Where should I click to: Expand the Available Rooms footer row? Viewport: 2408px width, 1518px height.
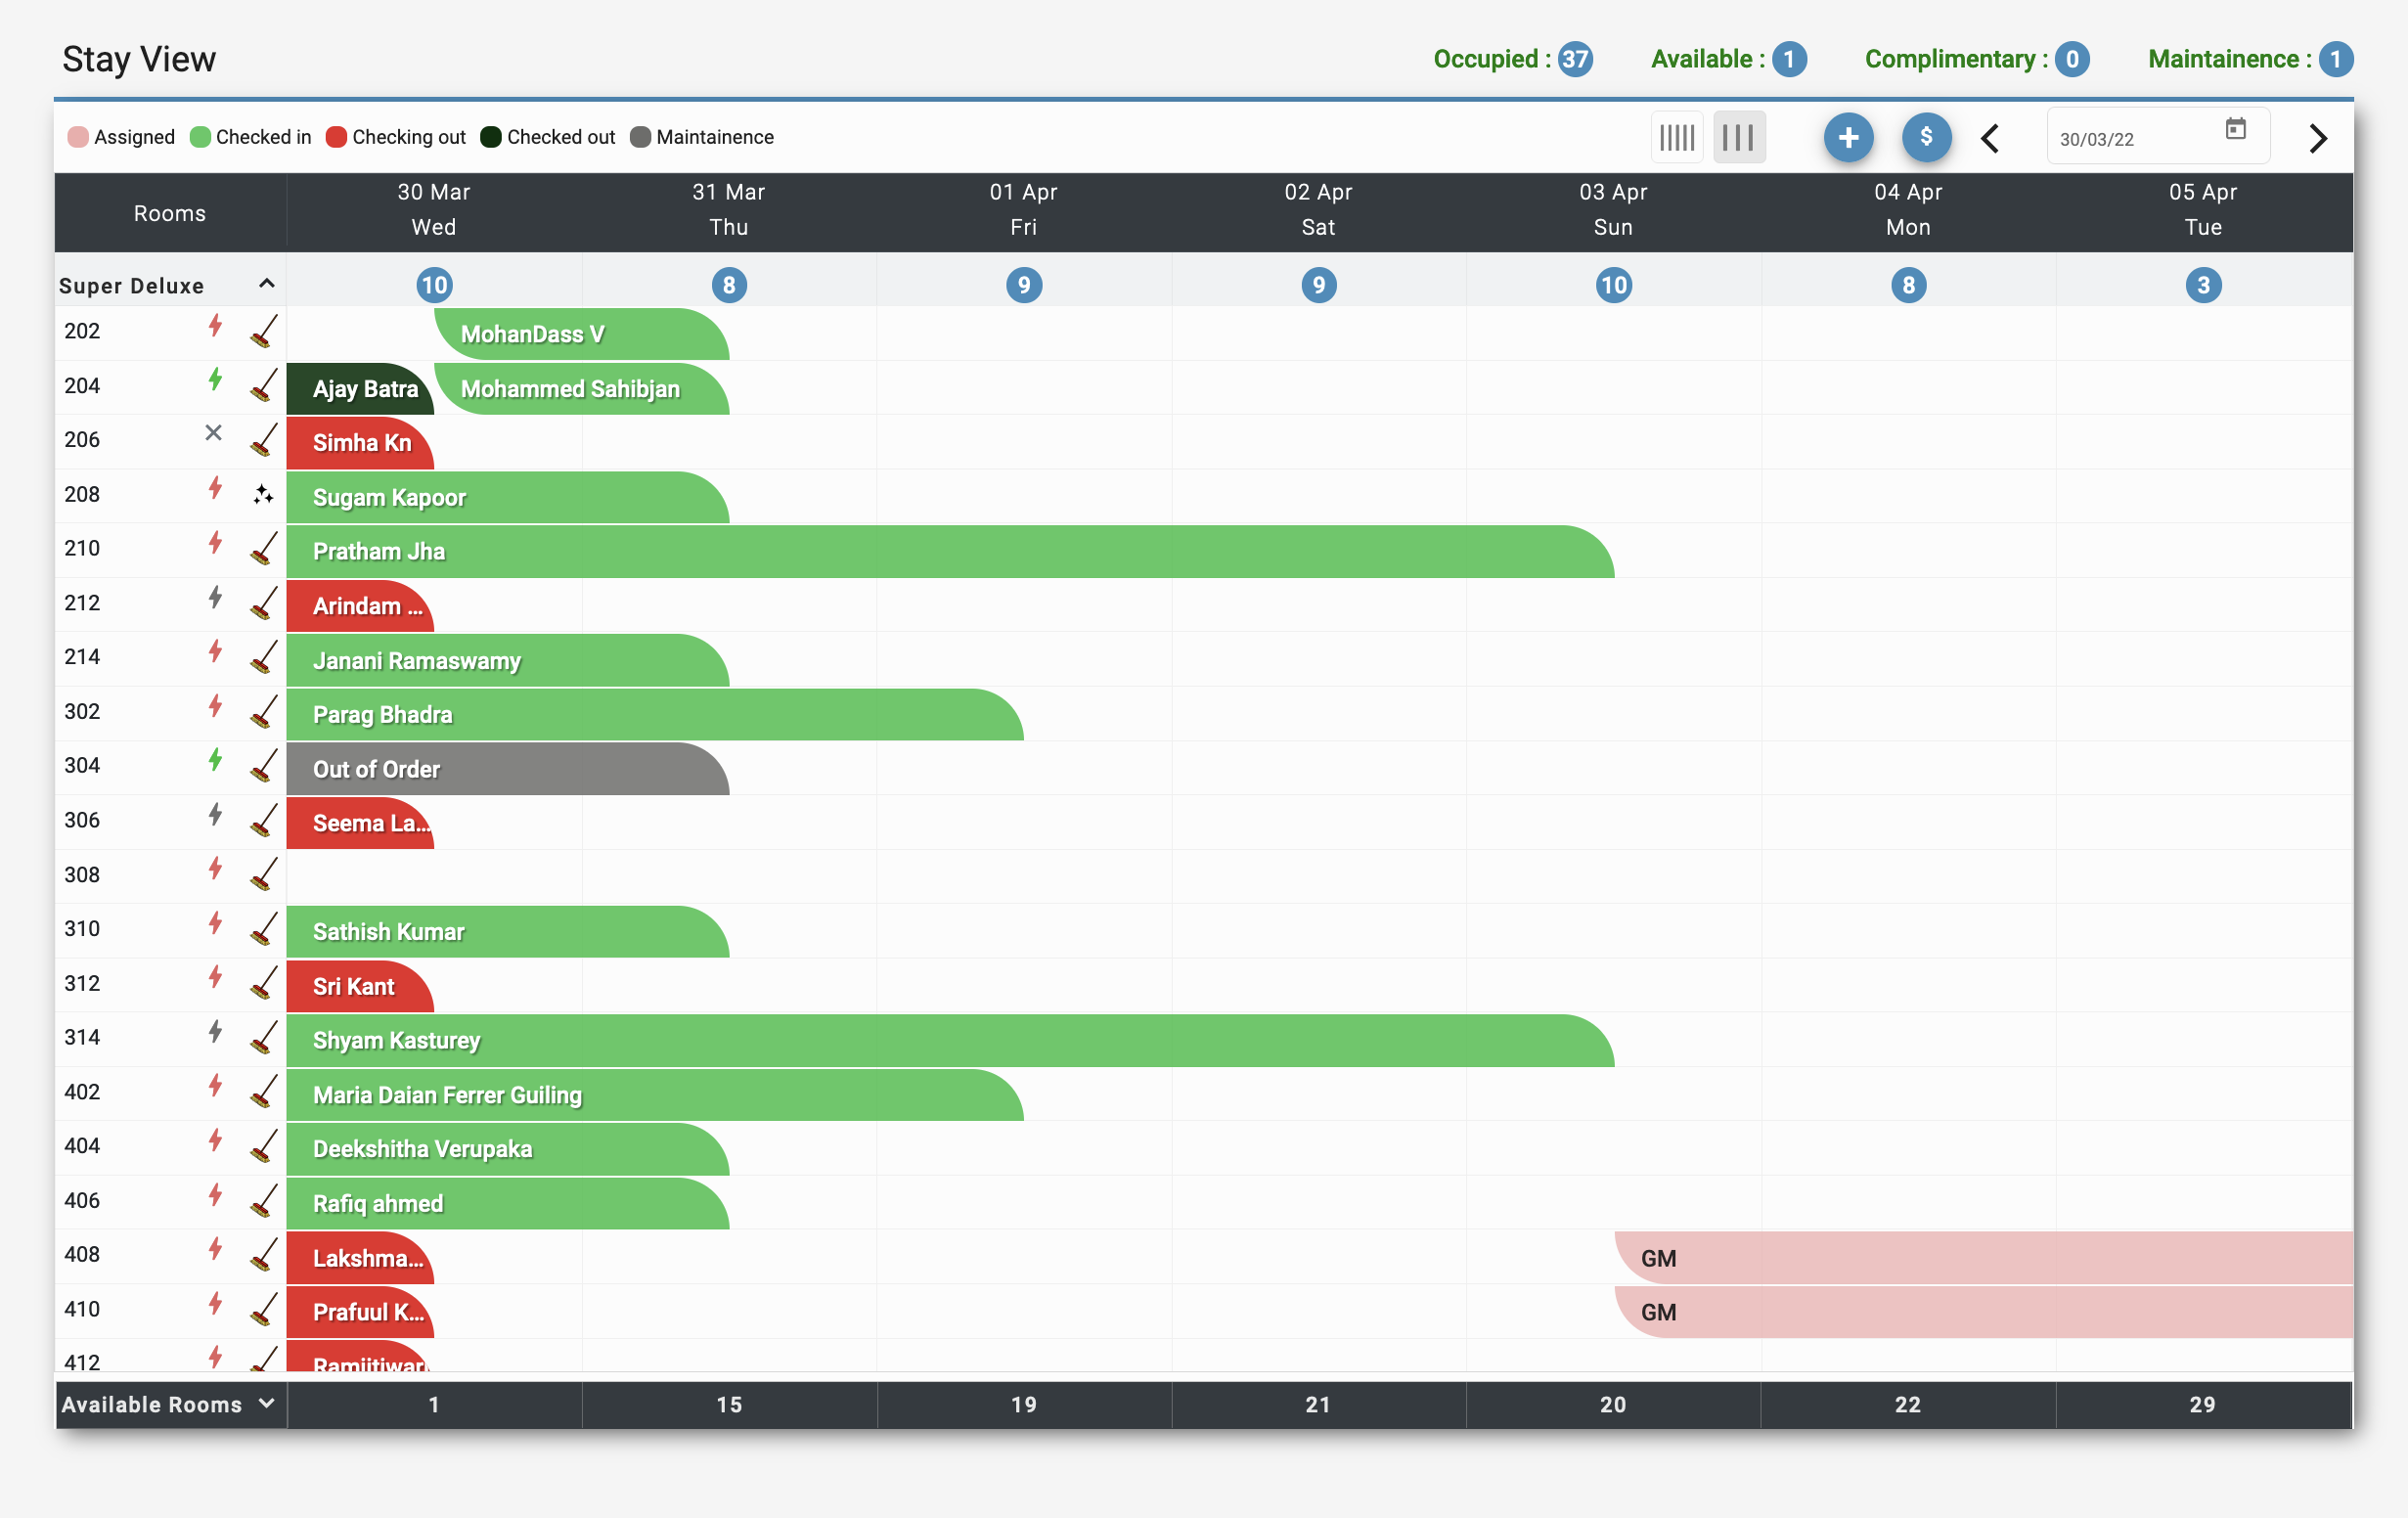266,1403
